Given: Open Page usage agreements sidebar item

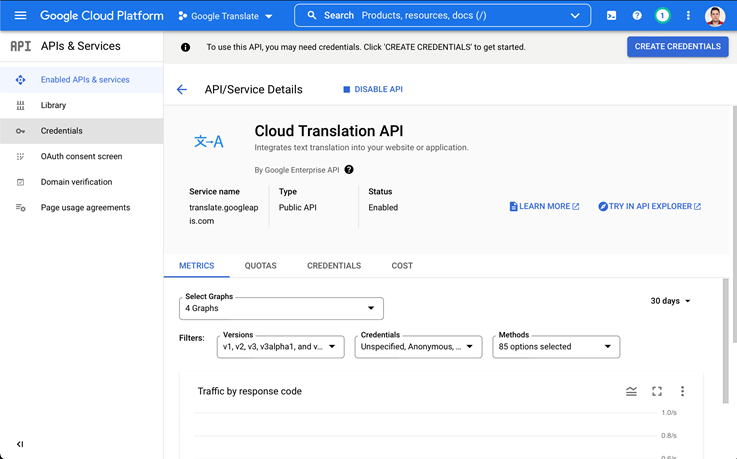Looking at the screenshot, I should pos(82,208).
